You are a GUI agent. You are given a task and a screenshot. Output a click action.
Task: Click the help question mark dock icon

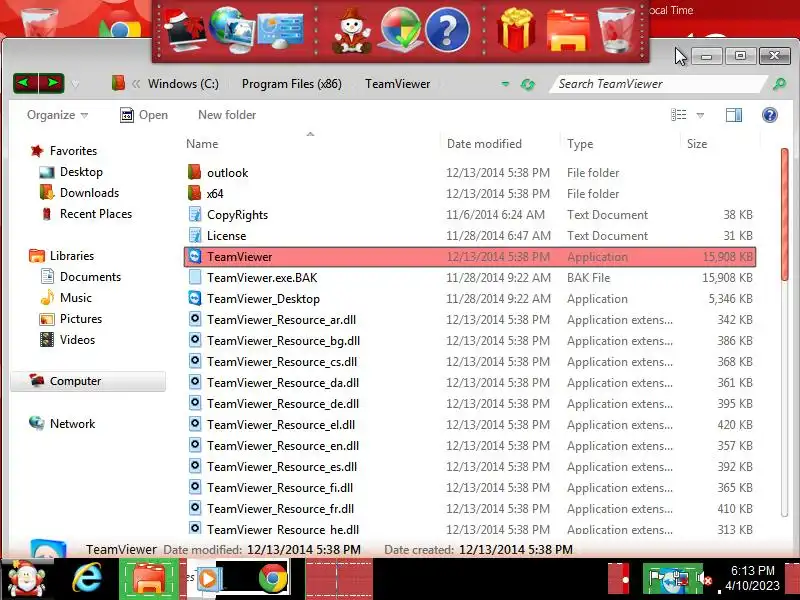(x=447, y=31)
